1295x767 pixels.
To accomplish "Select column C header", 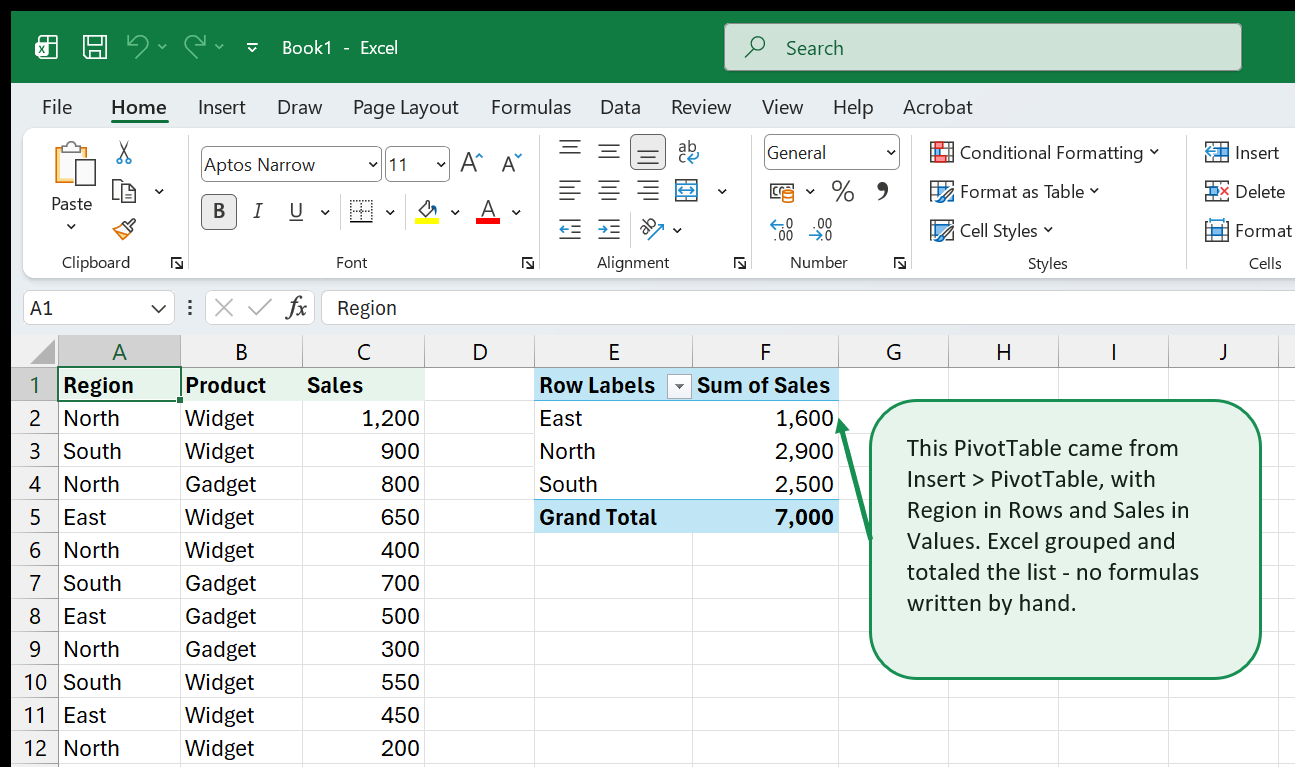I will (364, 352).
